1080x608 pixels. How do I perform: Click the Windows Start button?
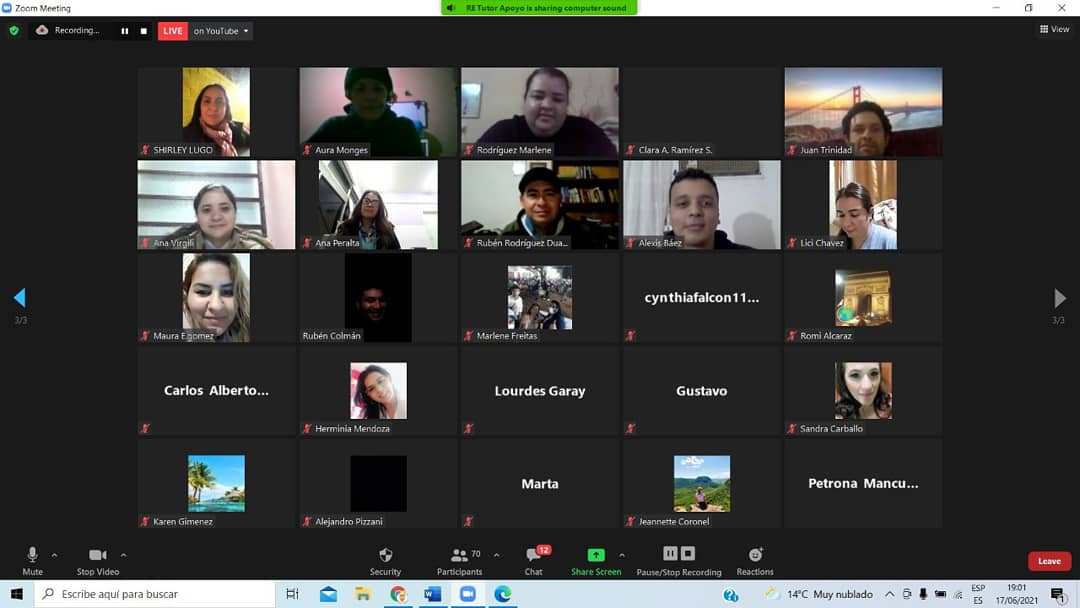click(x=17, y=594)
